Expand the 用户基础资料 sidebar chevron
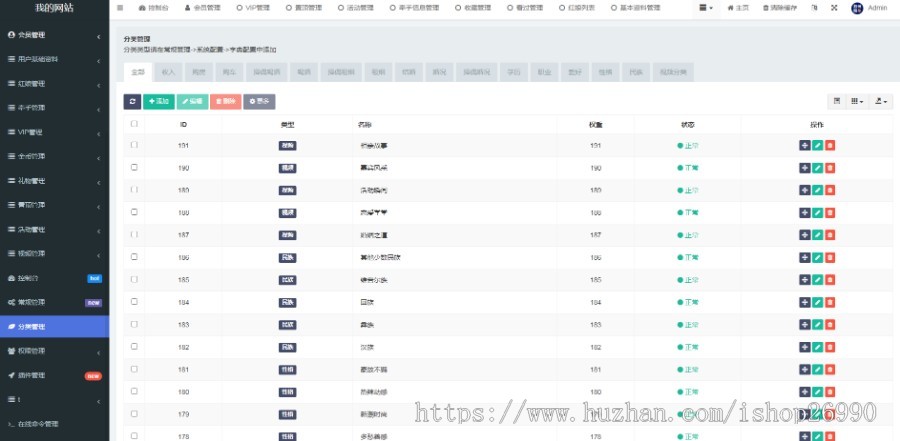Screen dimensions: 900x441 [x=98, y=61]
